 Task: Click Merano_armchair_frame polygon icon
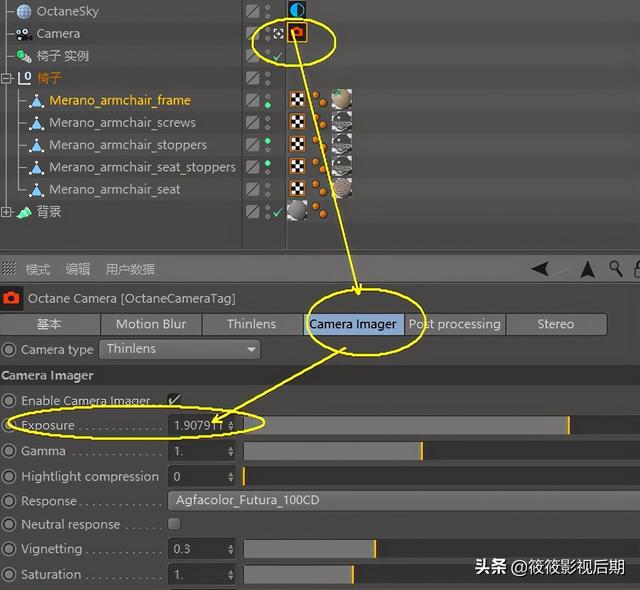click(37, 101)
